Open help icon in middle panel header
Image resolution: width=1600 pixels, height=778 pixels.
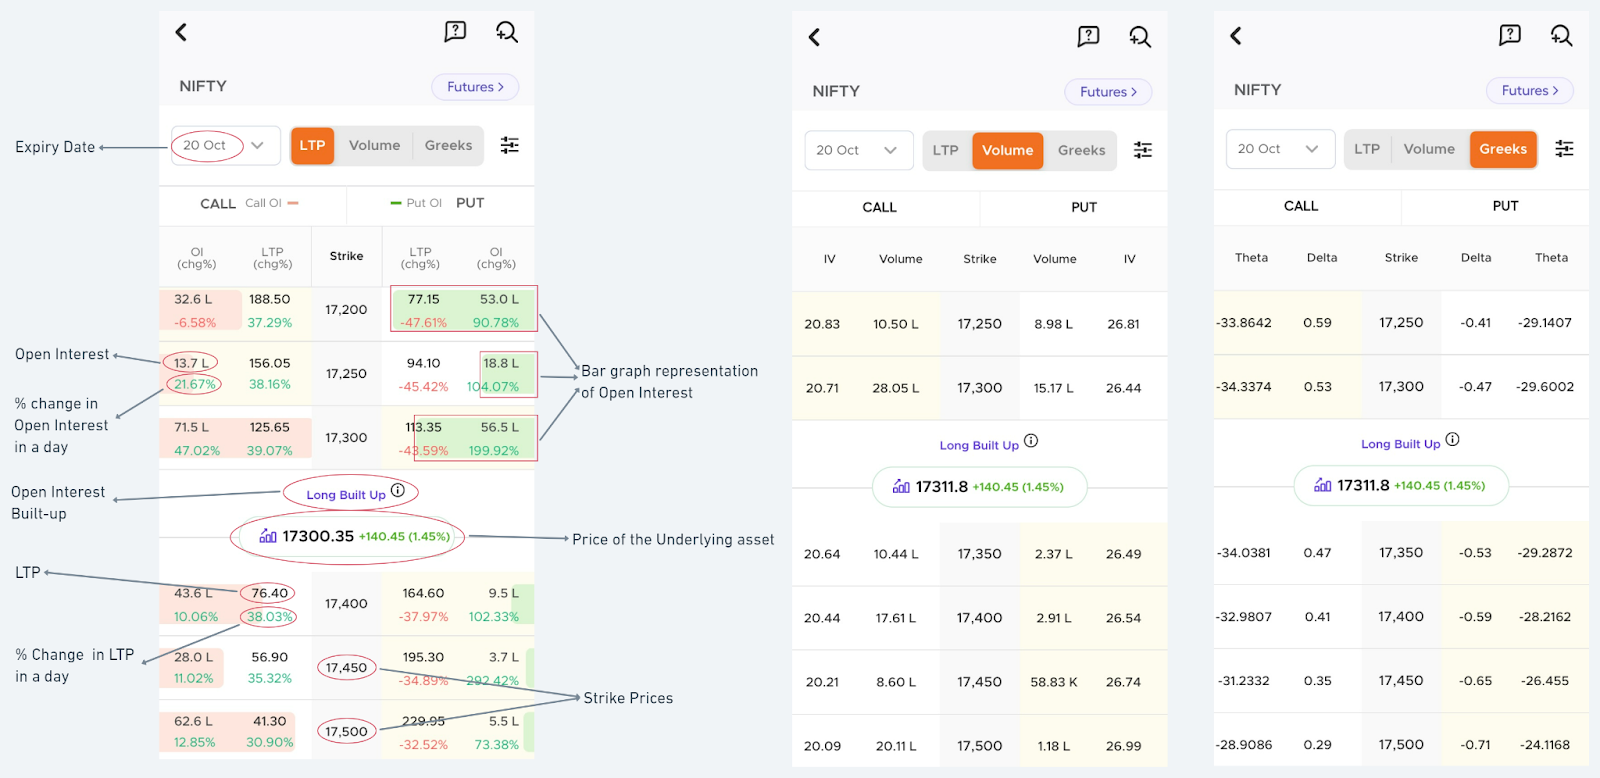1088,37
